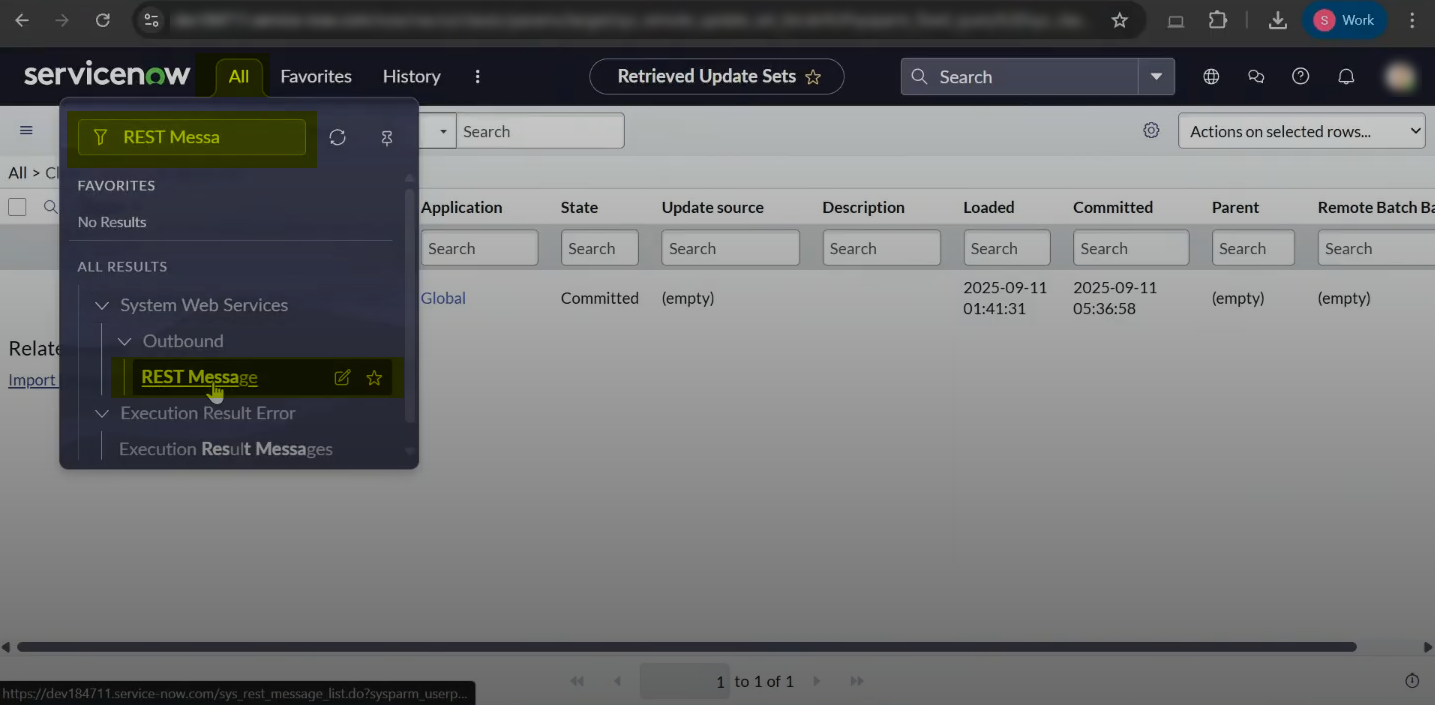Click the column search magnifier icon

point(50,207)
